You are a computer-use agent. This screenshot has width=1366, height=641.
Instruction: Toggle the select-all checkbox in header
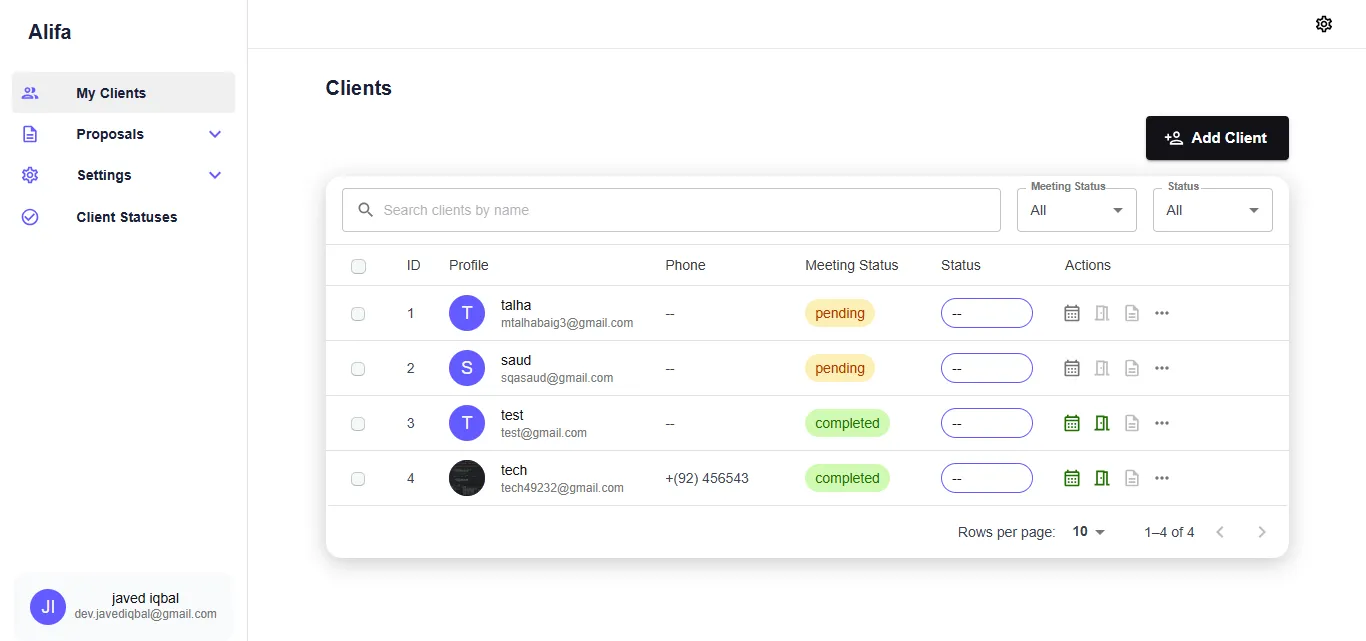[358, 266]
